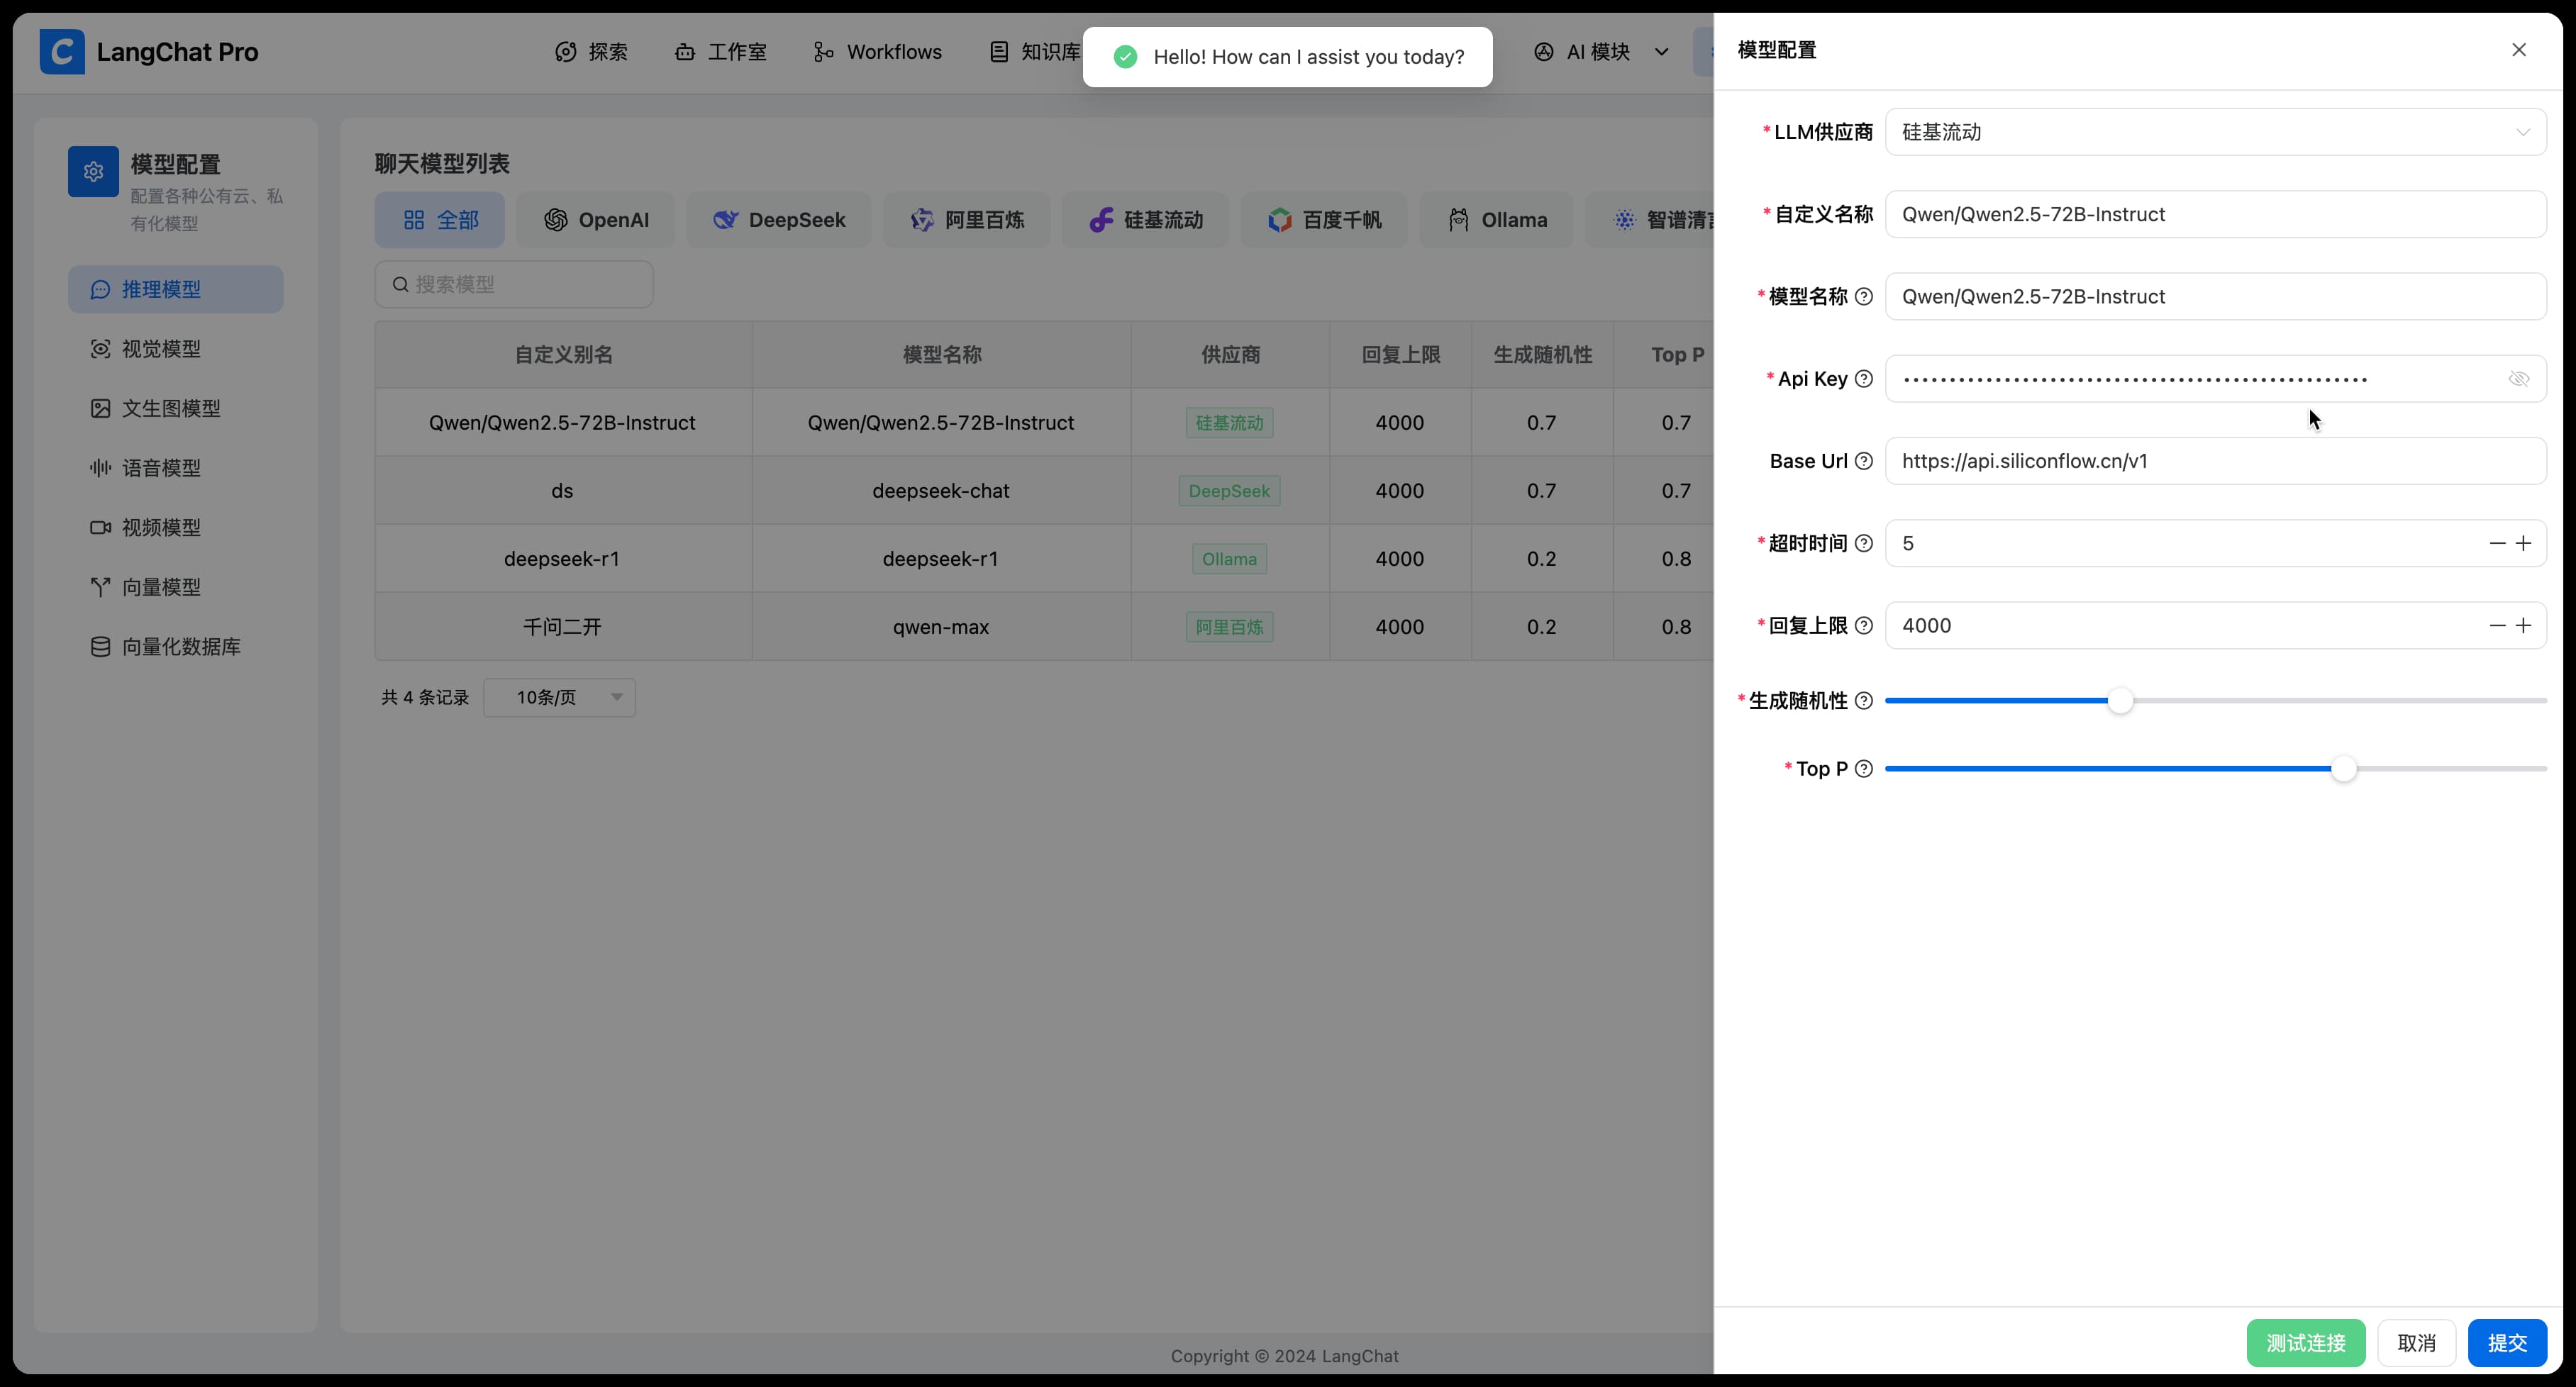Toggle Api Key visibility eye icon
Viewport: 2576px width, 1387px height.
coord(2518,379)
